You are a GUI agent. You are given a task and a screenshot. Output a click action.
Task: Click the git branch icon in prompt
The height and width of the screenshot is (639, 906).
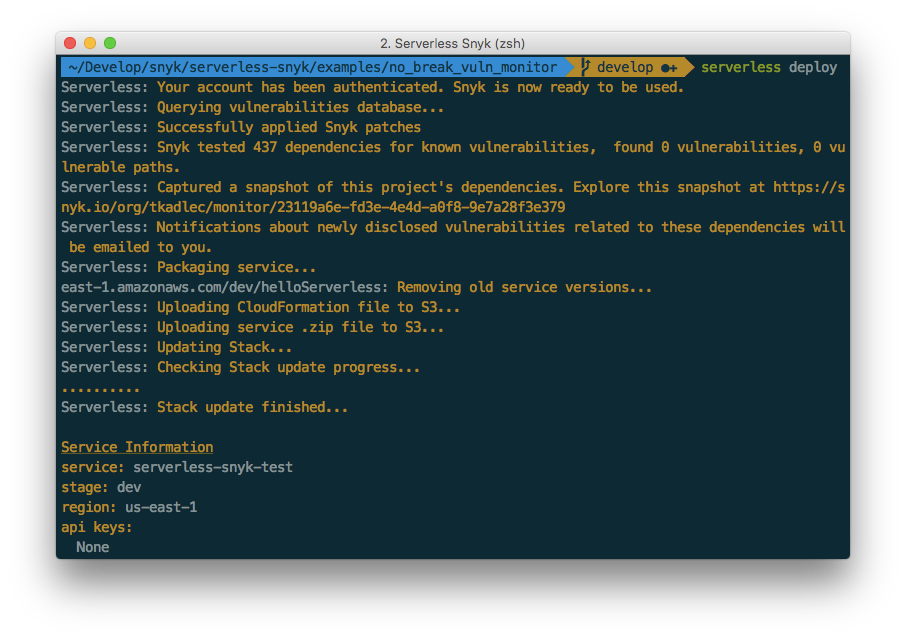click(x=585, y=67)
